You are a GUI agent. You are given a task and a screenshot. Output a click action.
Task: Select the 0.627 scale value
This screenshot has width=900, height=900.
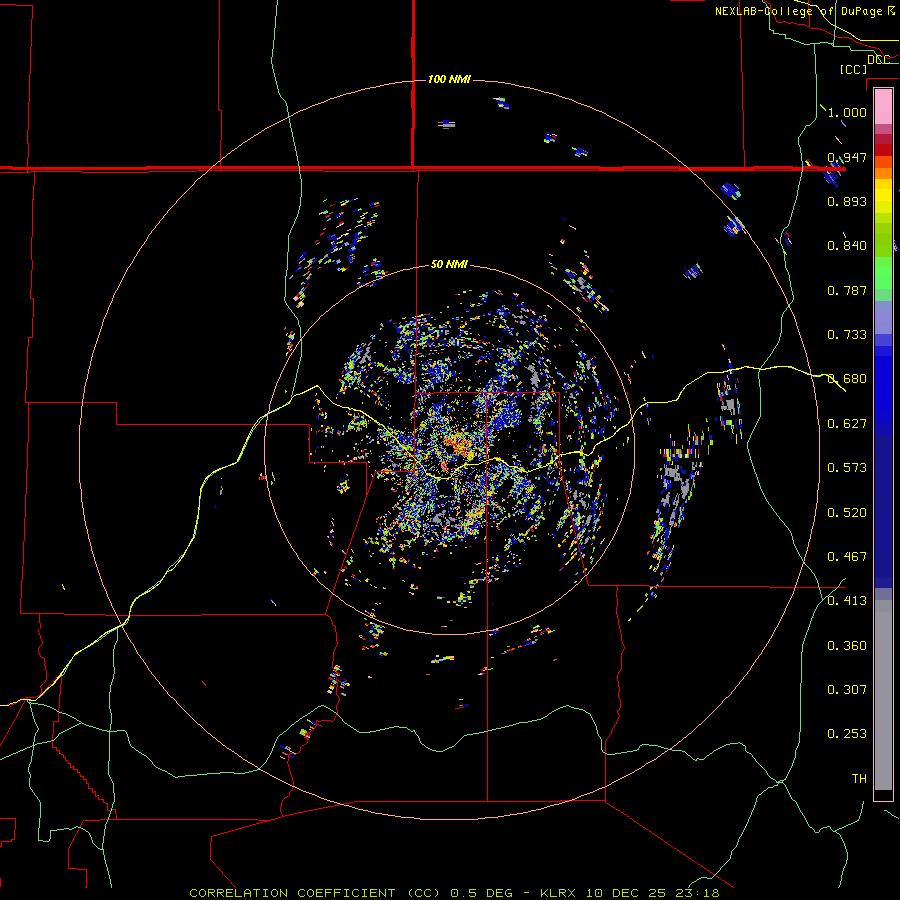[847, 424]
